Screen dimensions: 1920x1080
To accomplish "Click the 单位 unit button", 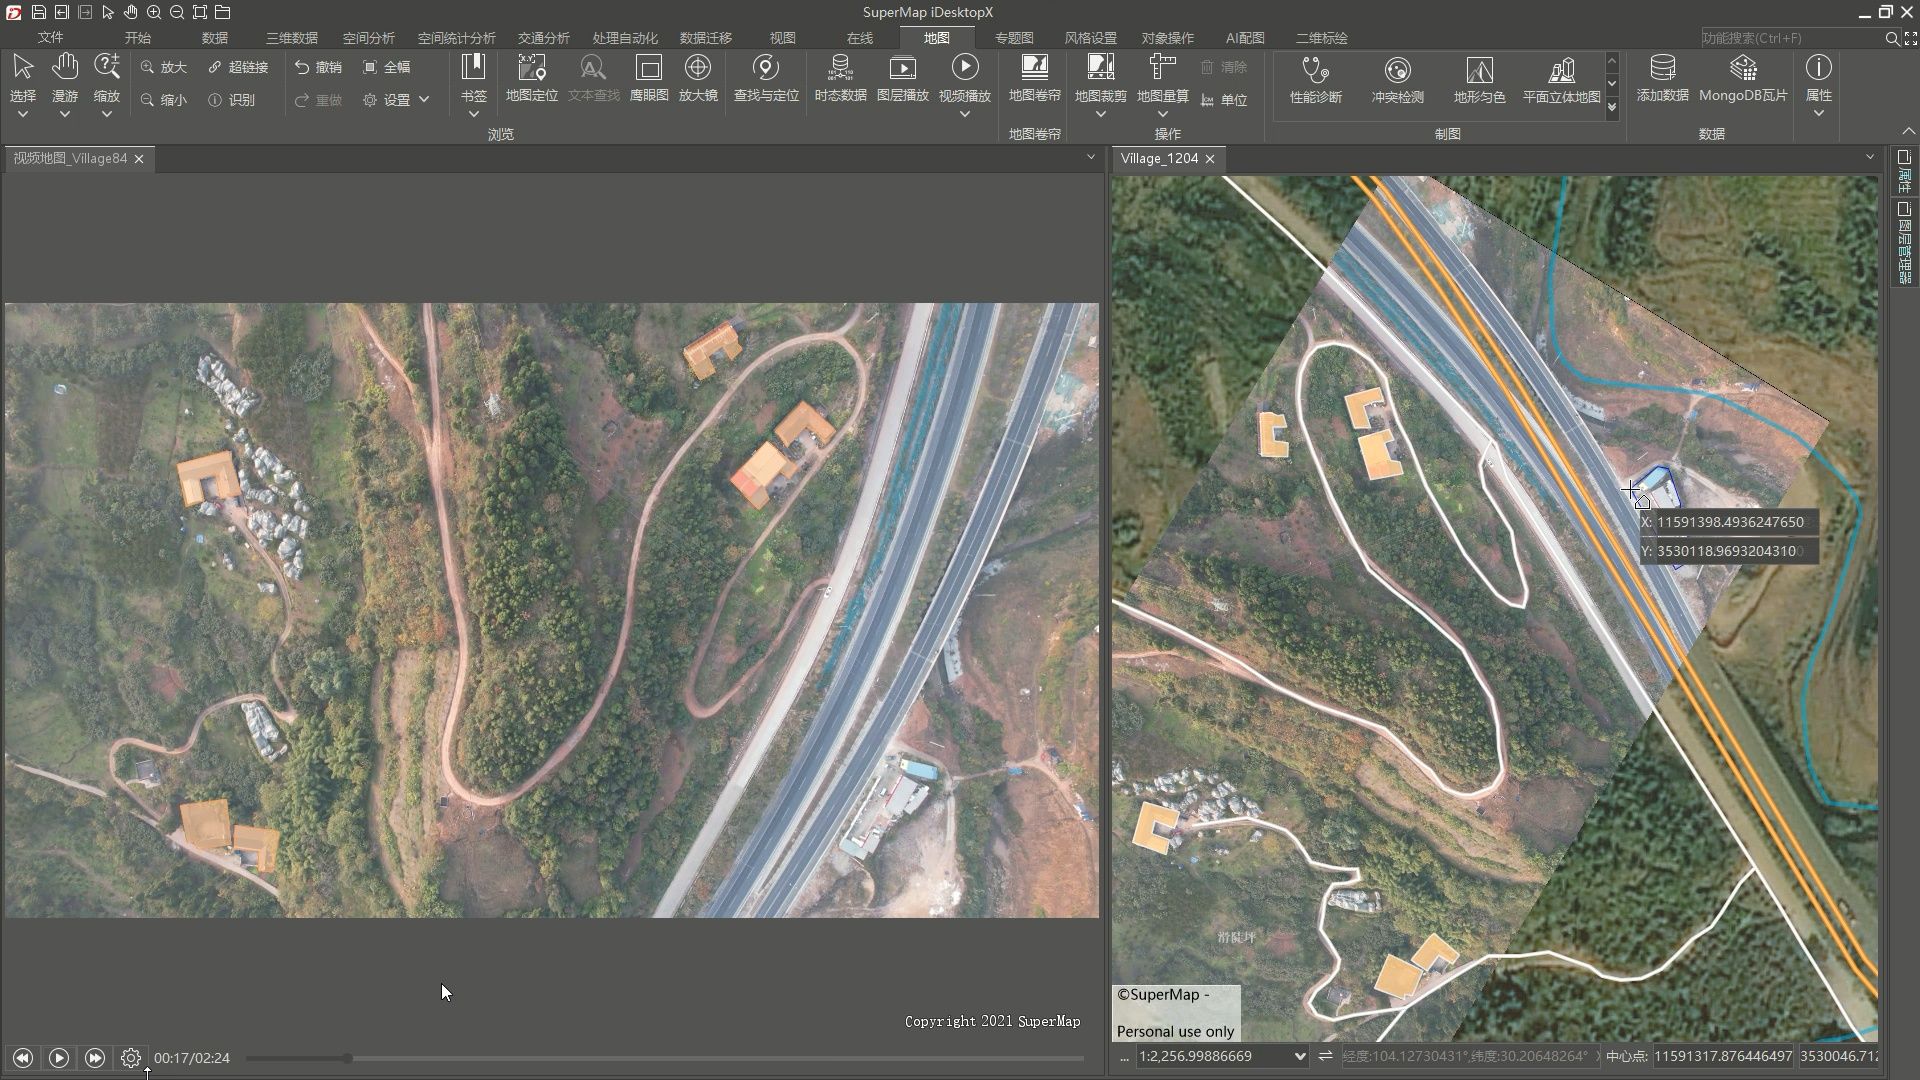I will pyautogui.click(x=1225, y=100).
